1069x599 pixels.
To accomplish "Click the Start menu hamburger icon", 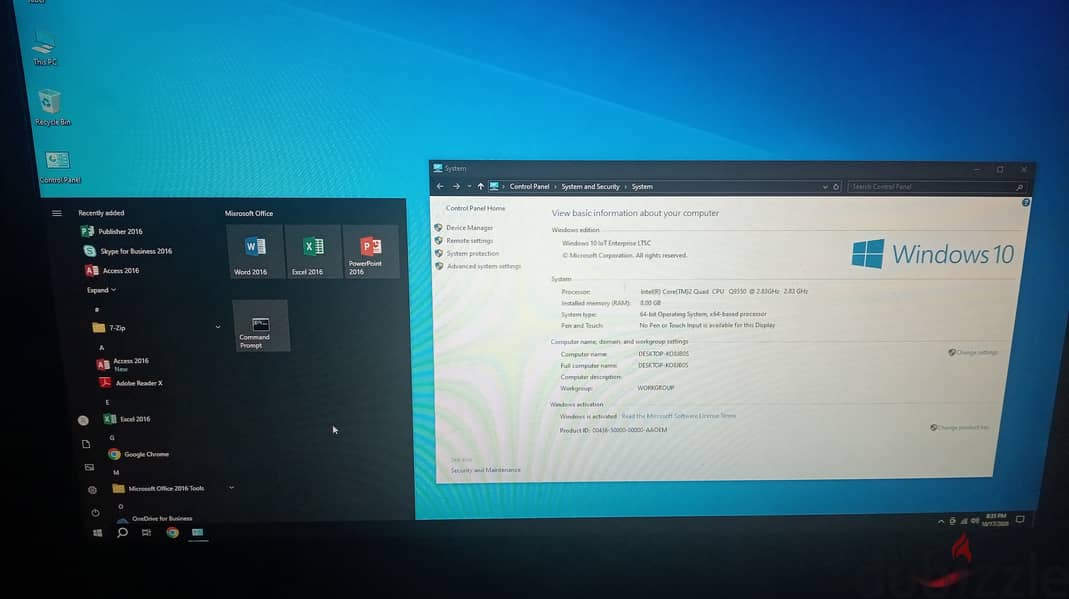I will [x=57, y=213].
